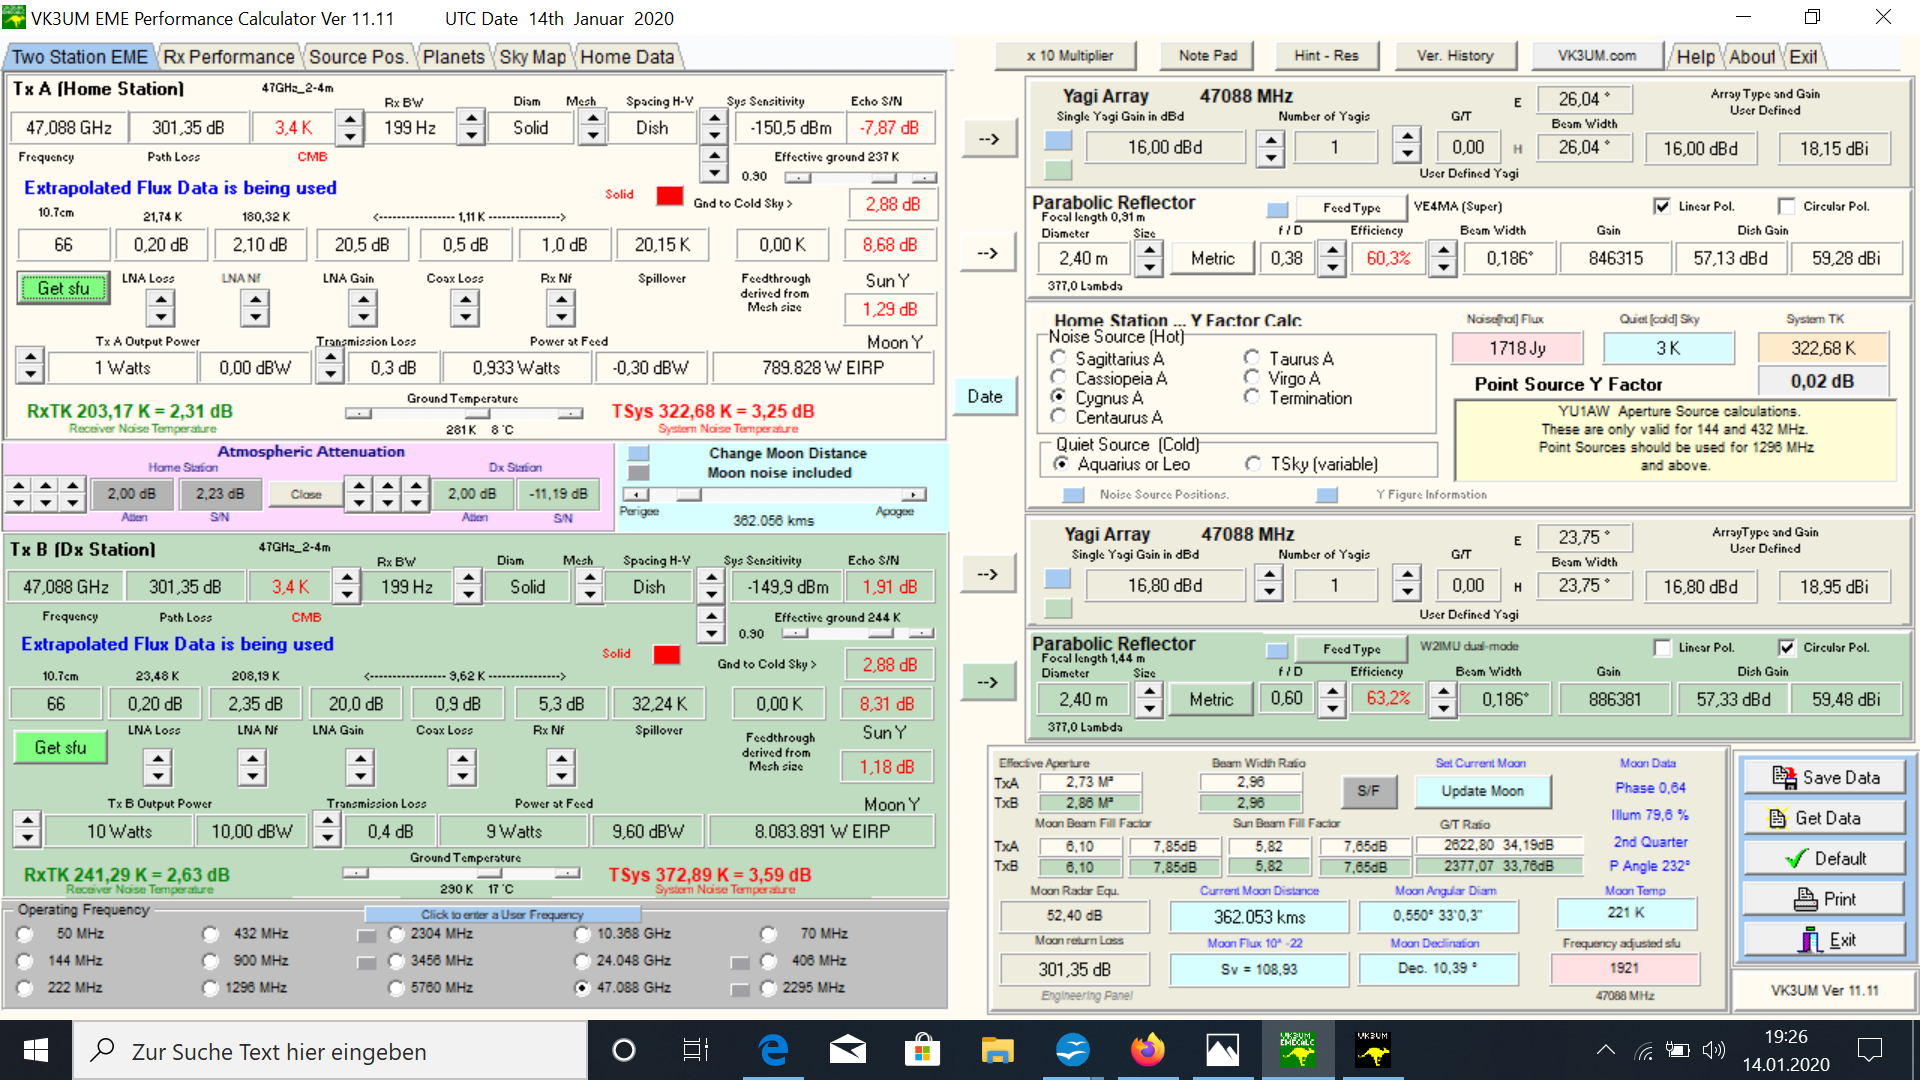Click the blue square beside Y Figure Information

[1327, 495]
